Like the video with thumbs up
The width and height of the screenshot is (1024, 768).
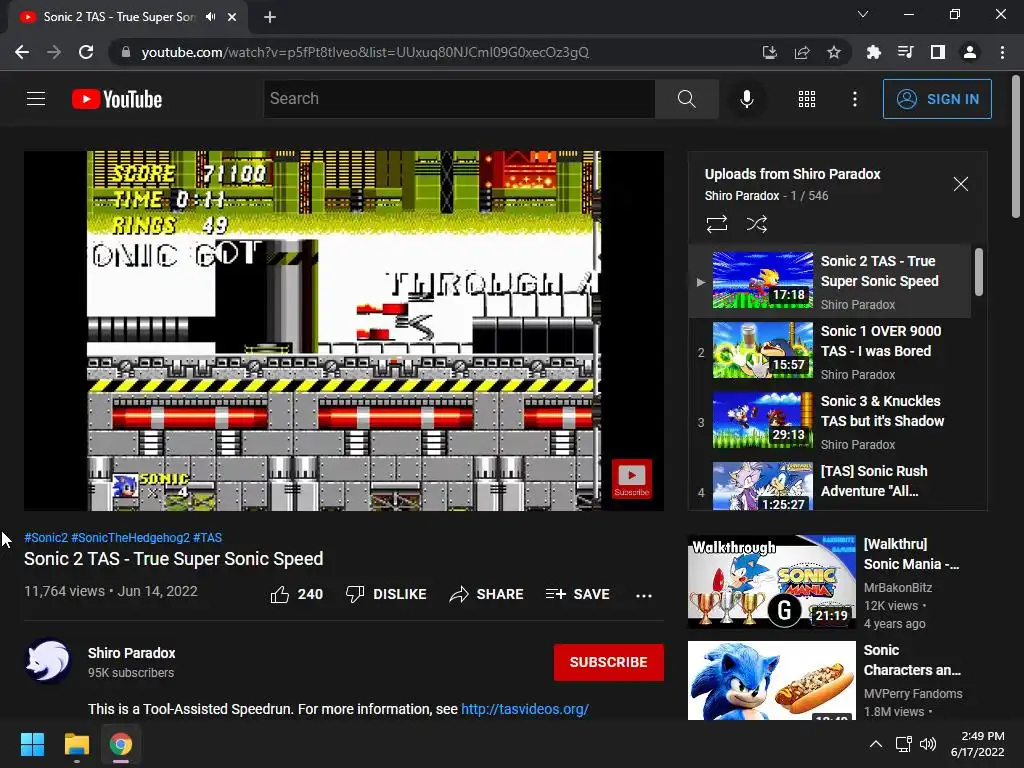pyautogui.click(x=296, y=594)
